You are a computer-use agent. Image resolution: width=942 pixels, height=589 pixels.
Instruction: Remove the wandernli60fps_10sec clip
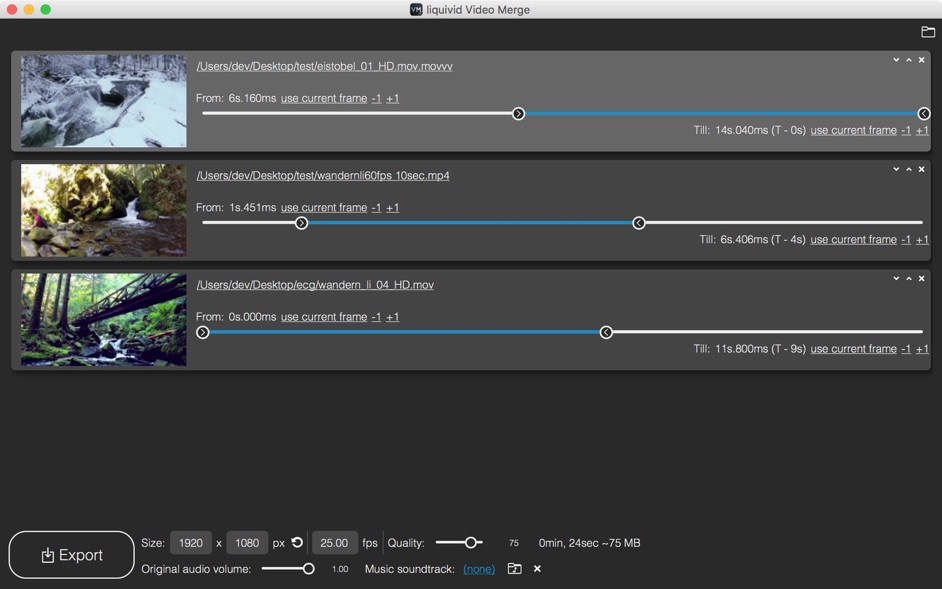(921, 169)
